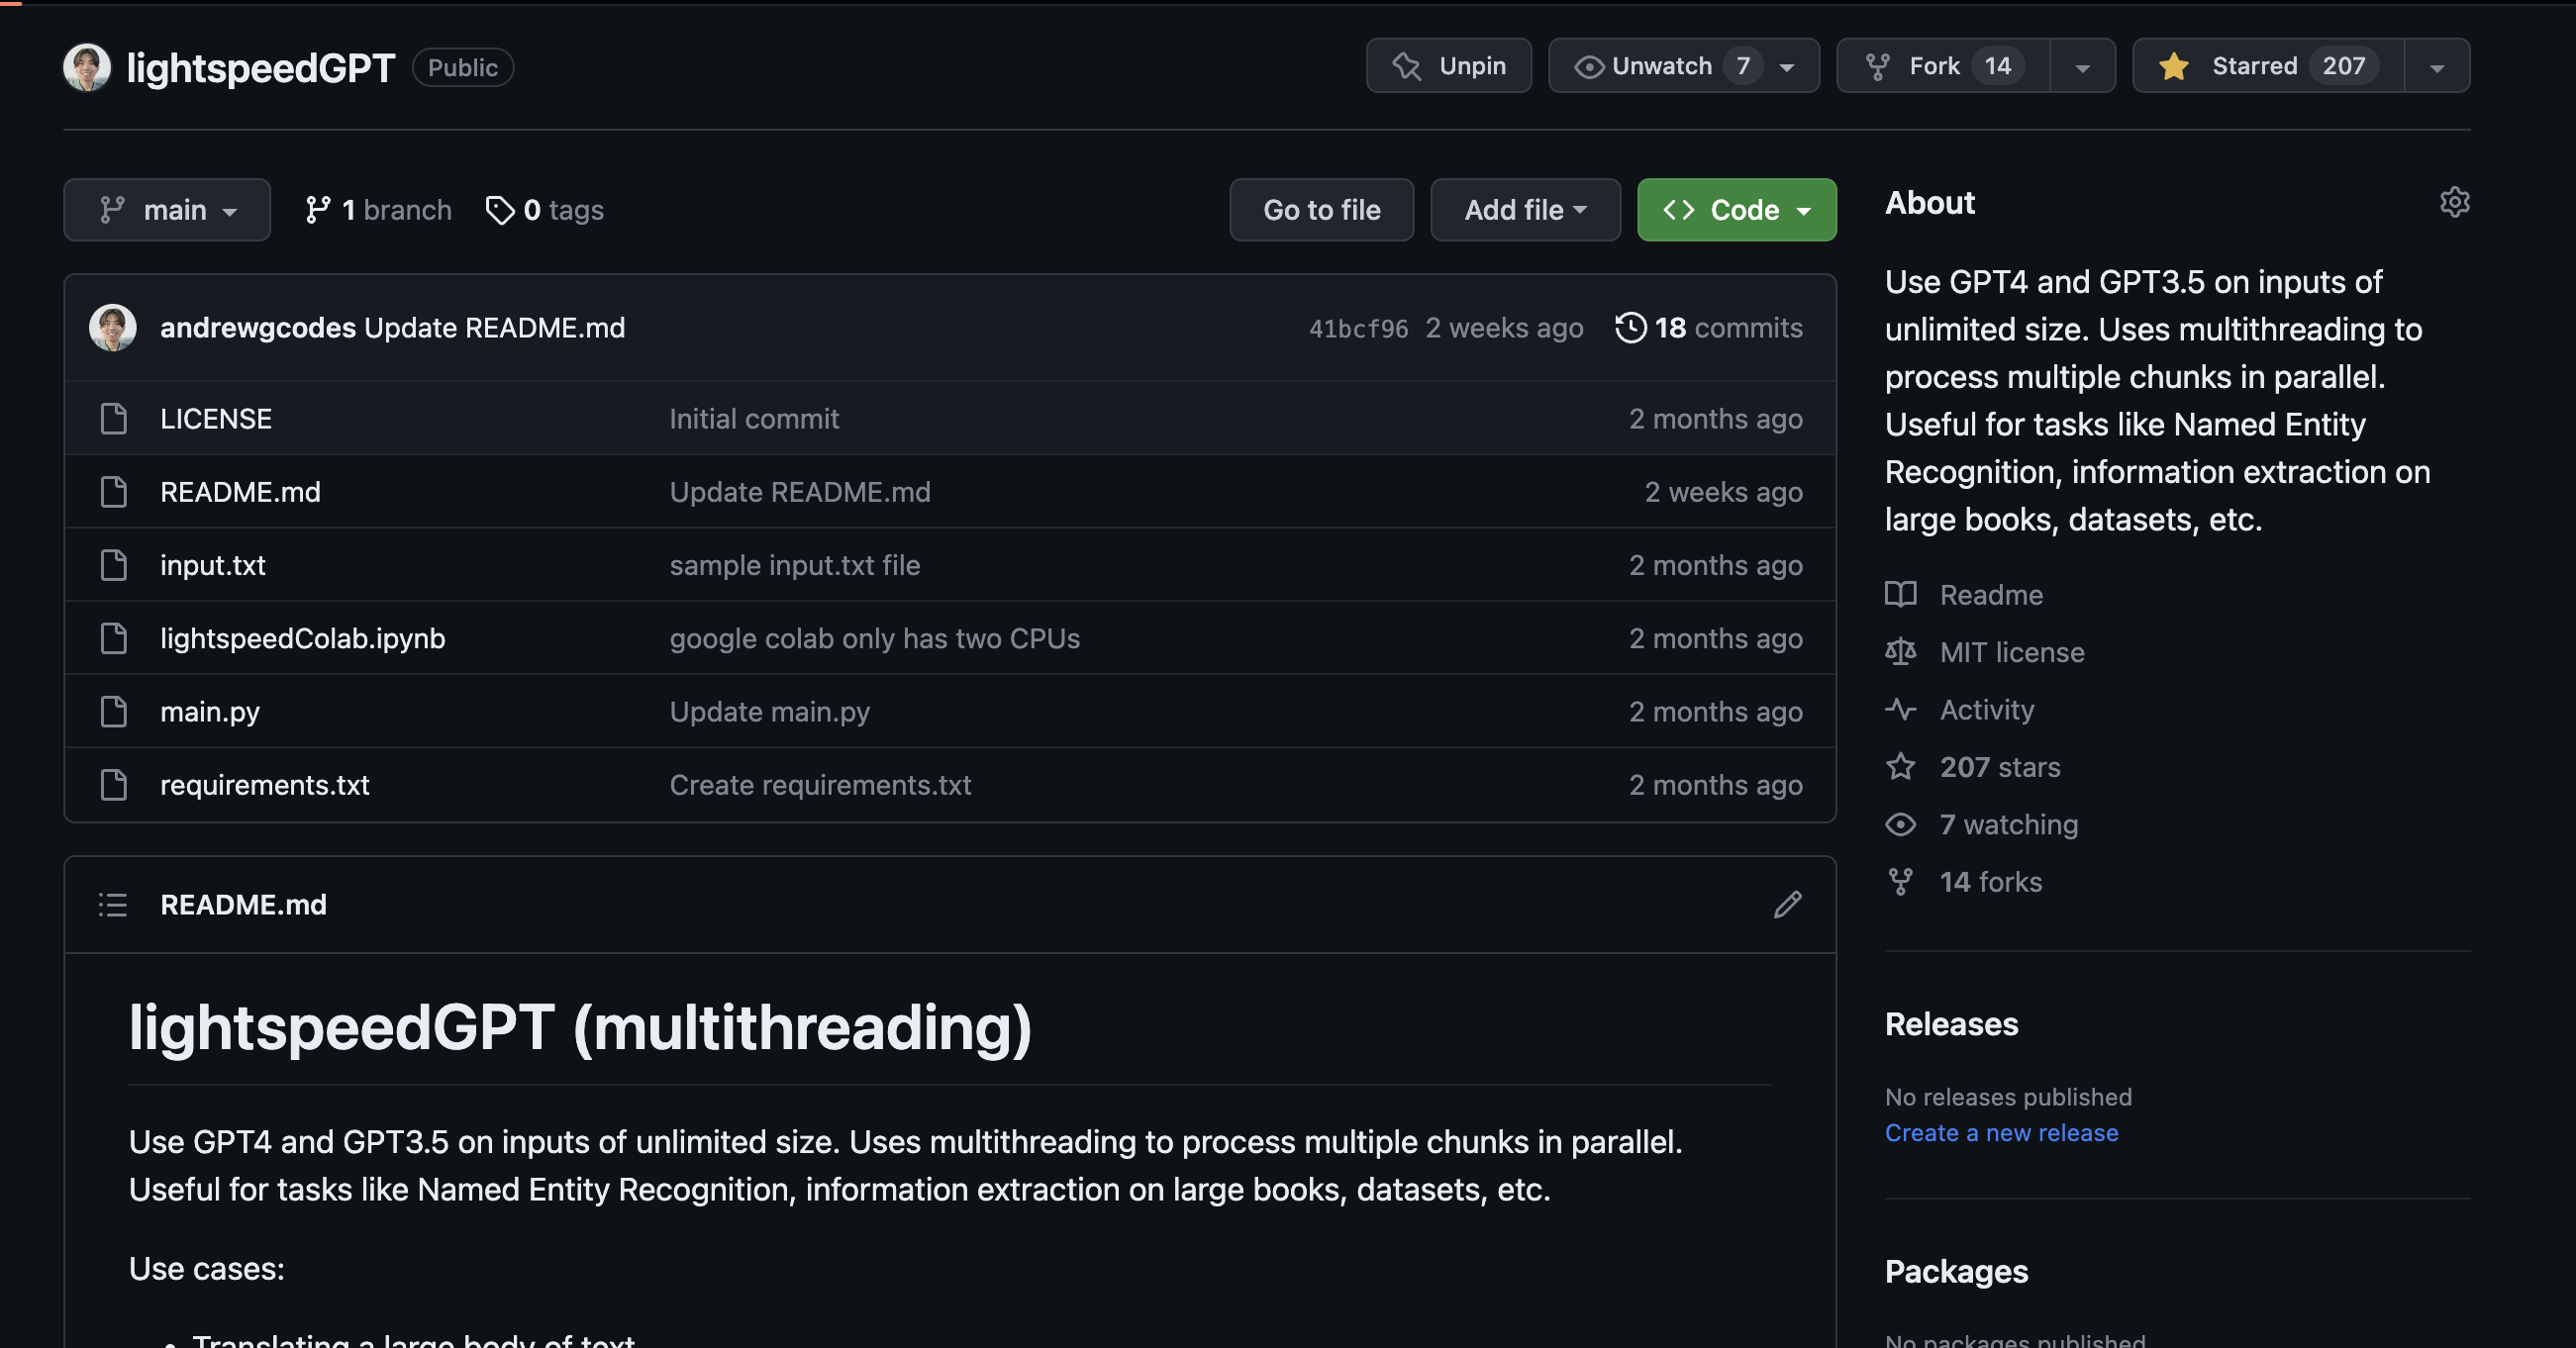Screen dimensions: 2576x1348
Task: Open the main.py file
Action: click(209, 712)
